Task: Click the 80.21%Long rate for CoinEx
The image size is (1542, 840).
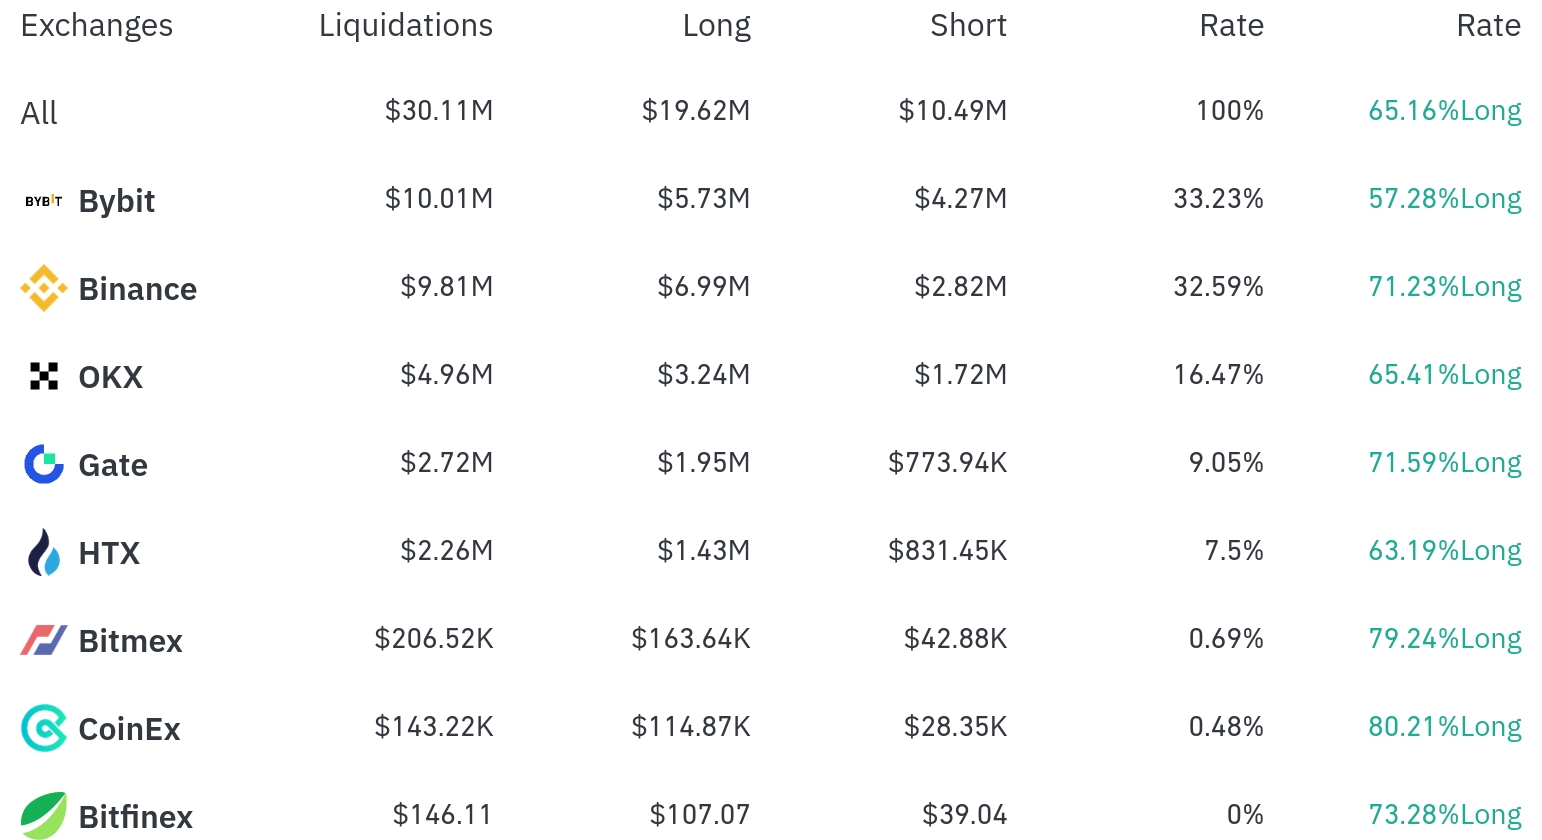Action: click(1445, 726)
